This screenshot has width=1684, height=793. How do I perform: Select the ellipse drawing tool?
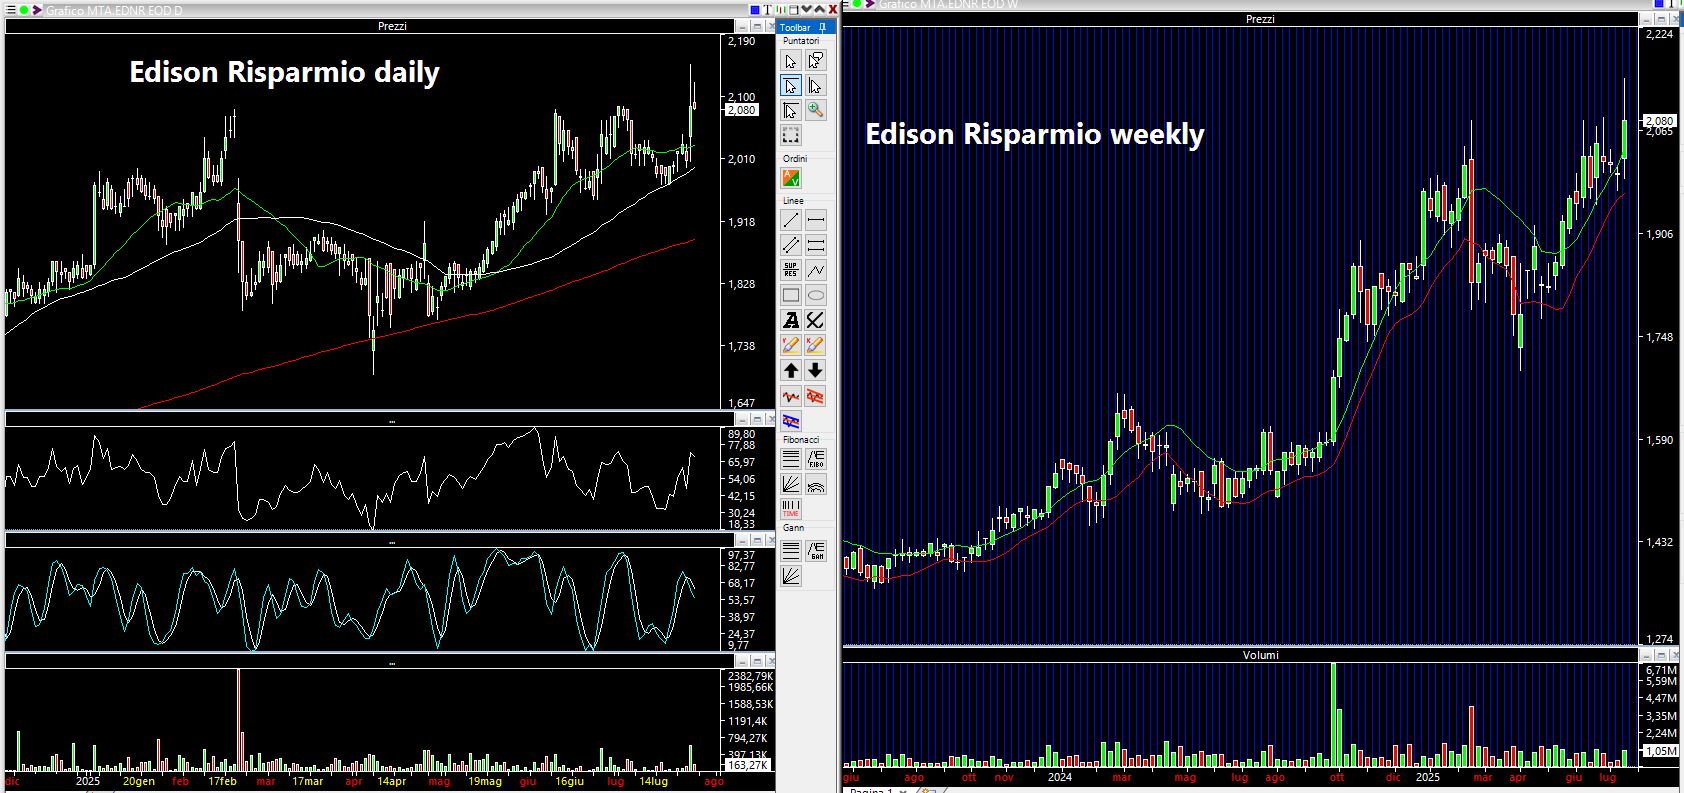point(816,295)
